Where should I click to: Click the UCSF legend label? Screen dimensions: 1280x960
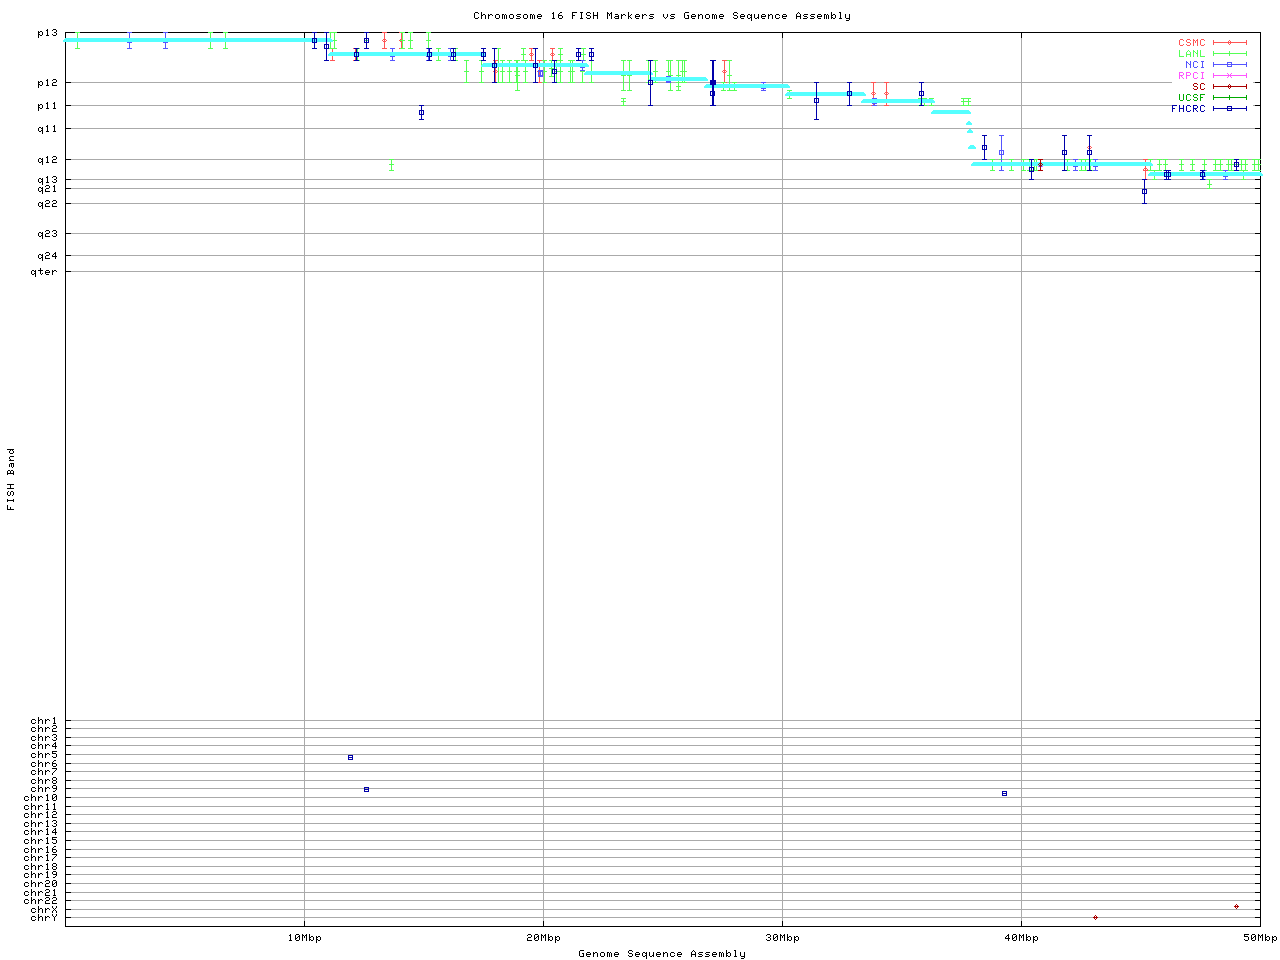(1191, 97)
